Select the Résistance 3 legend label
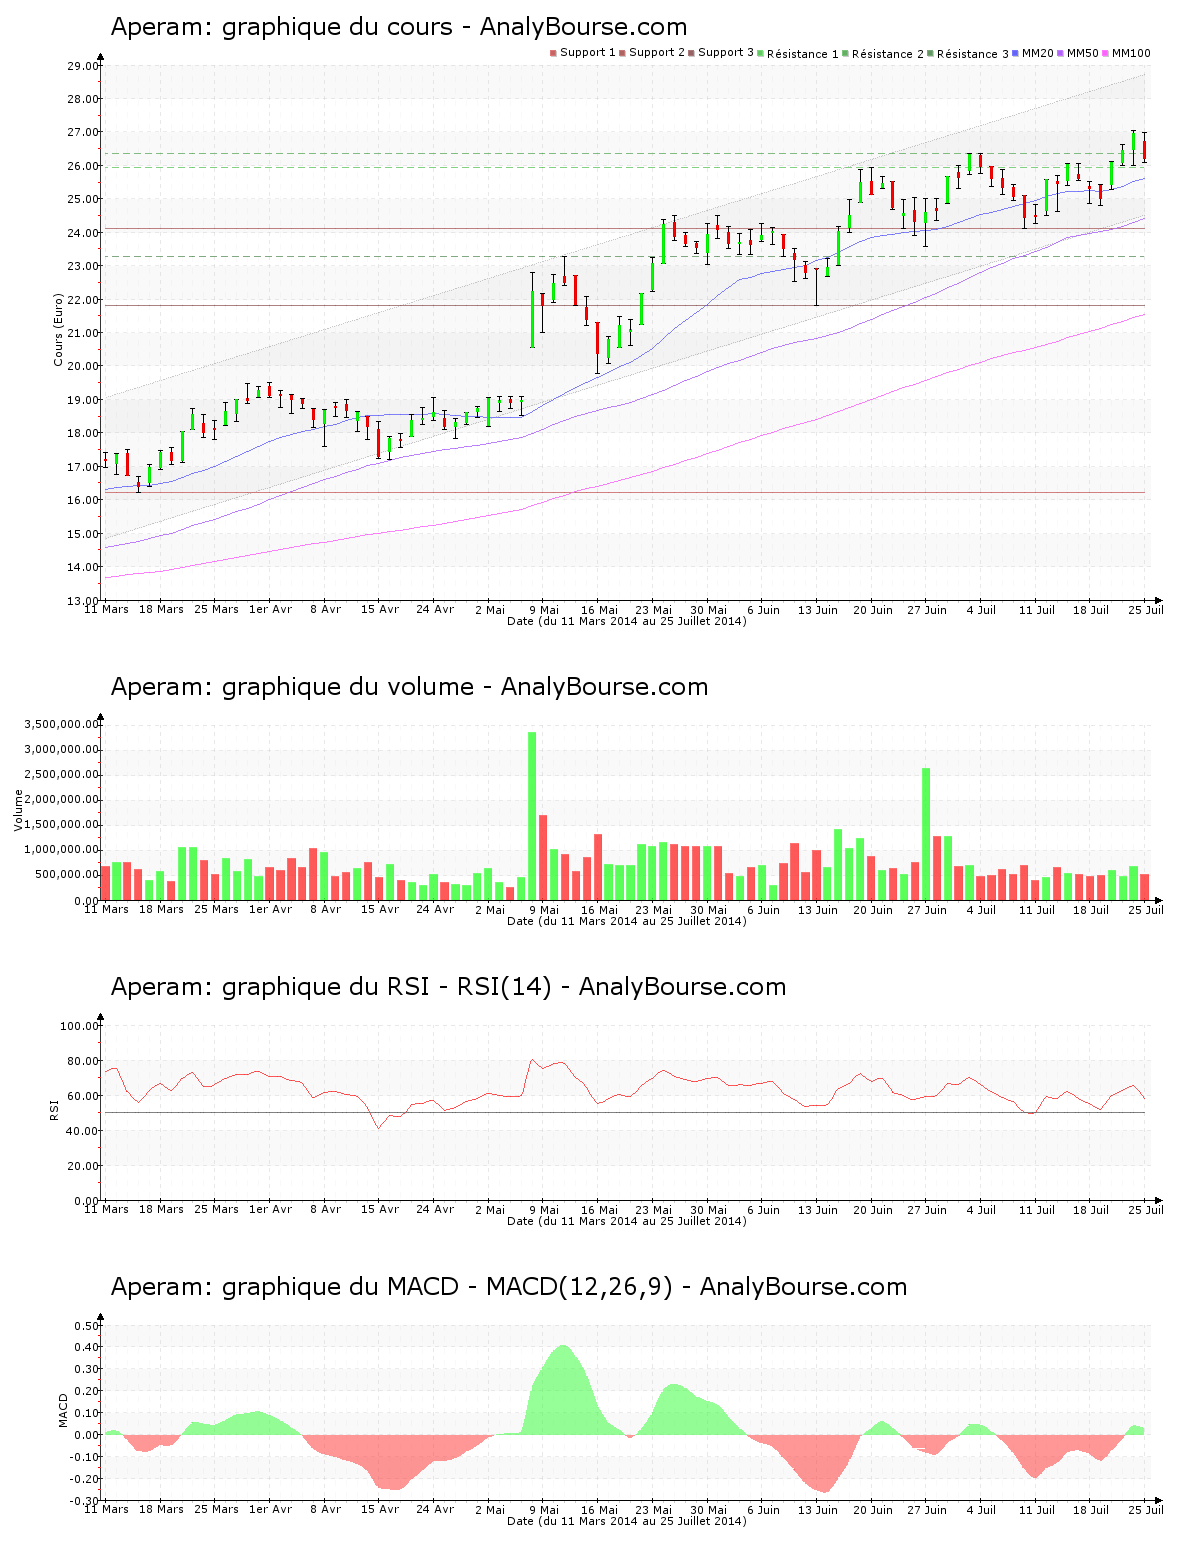The image size is (1200, 1550). [x=973, y=54]
